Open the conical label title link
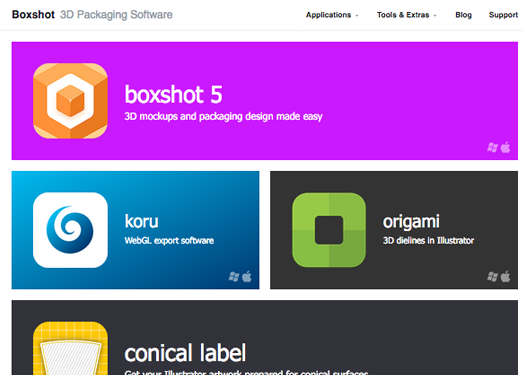The width and height of the screenshot is (523, 375). (x=185, y=353)
